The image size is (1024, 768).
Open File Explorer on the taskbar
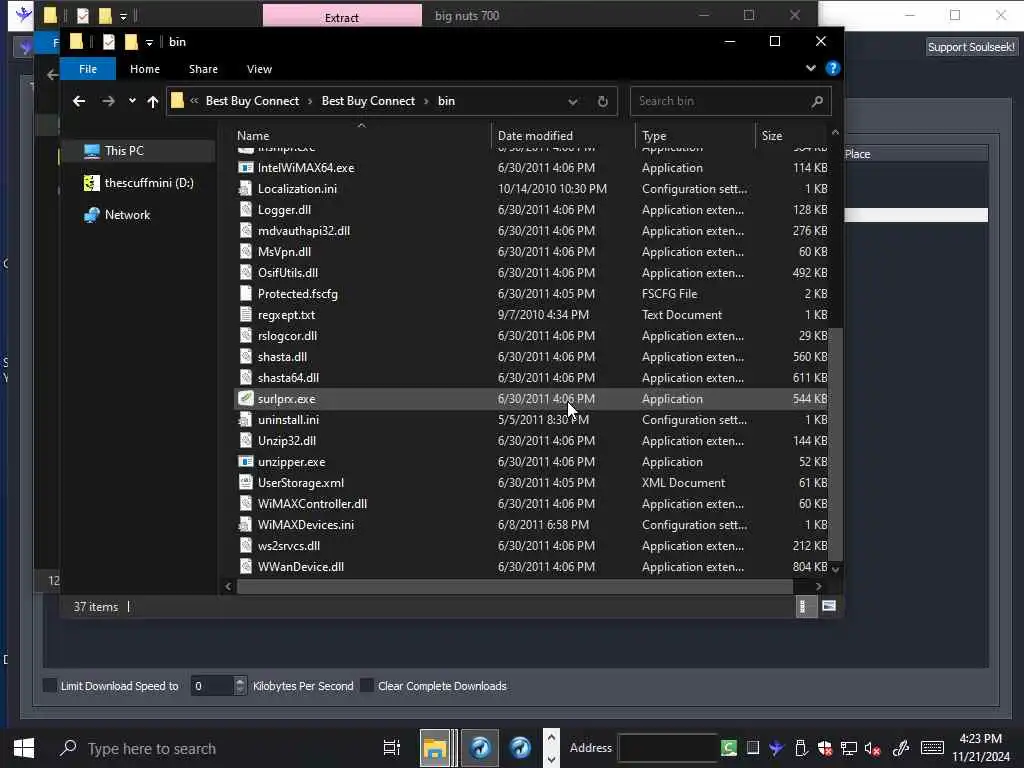[x=435, y=748]
